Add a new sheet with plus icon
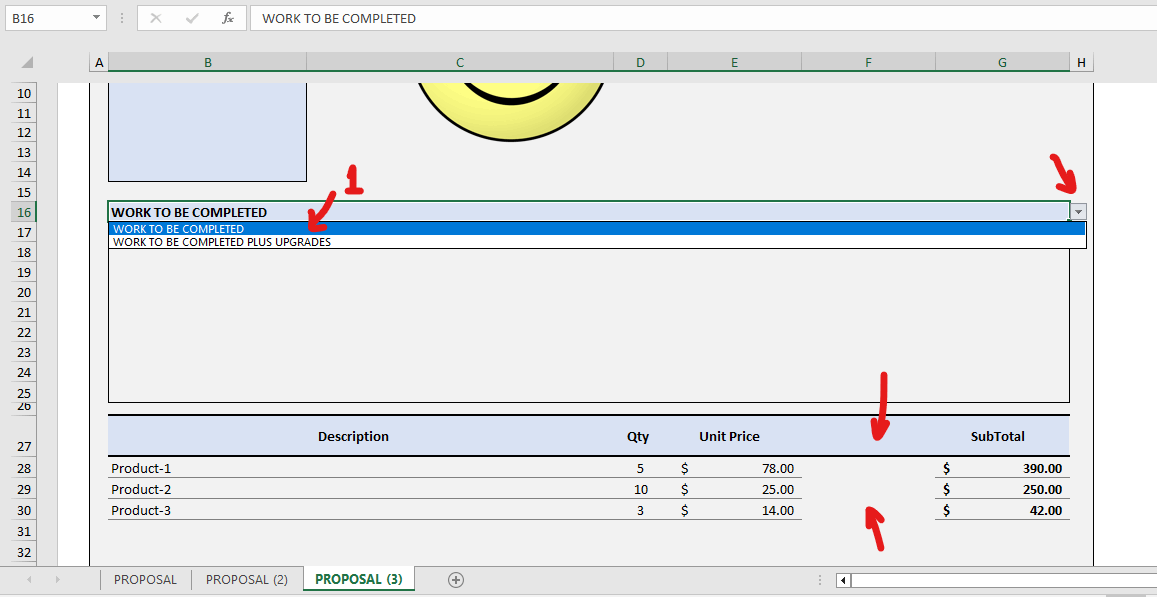 [x=456, y=579]
